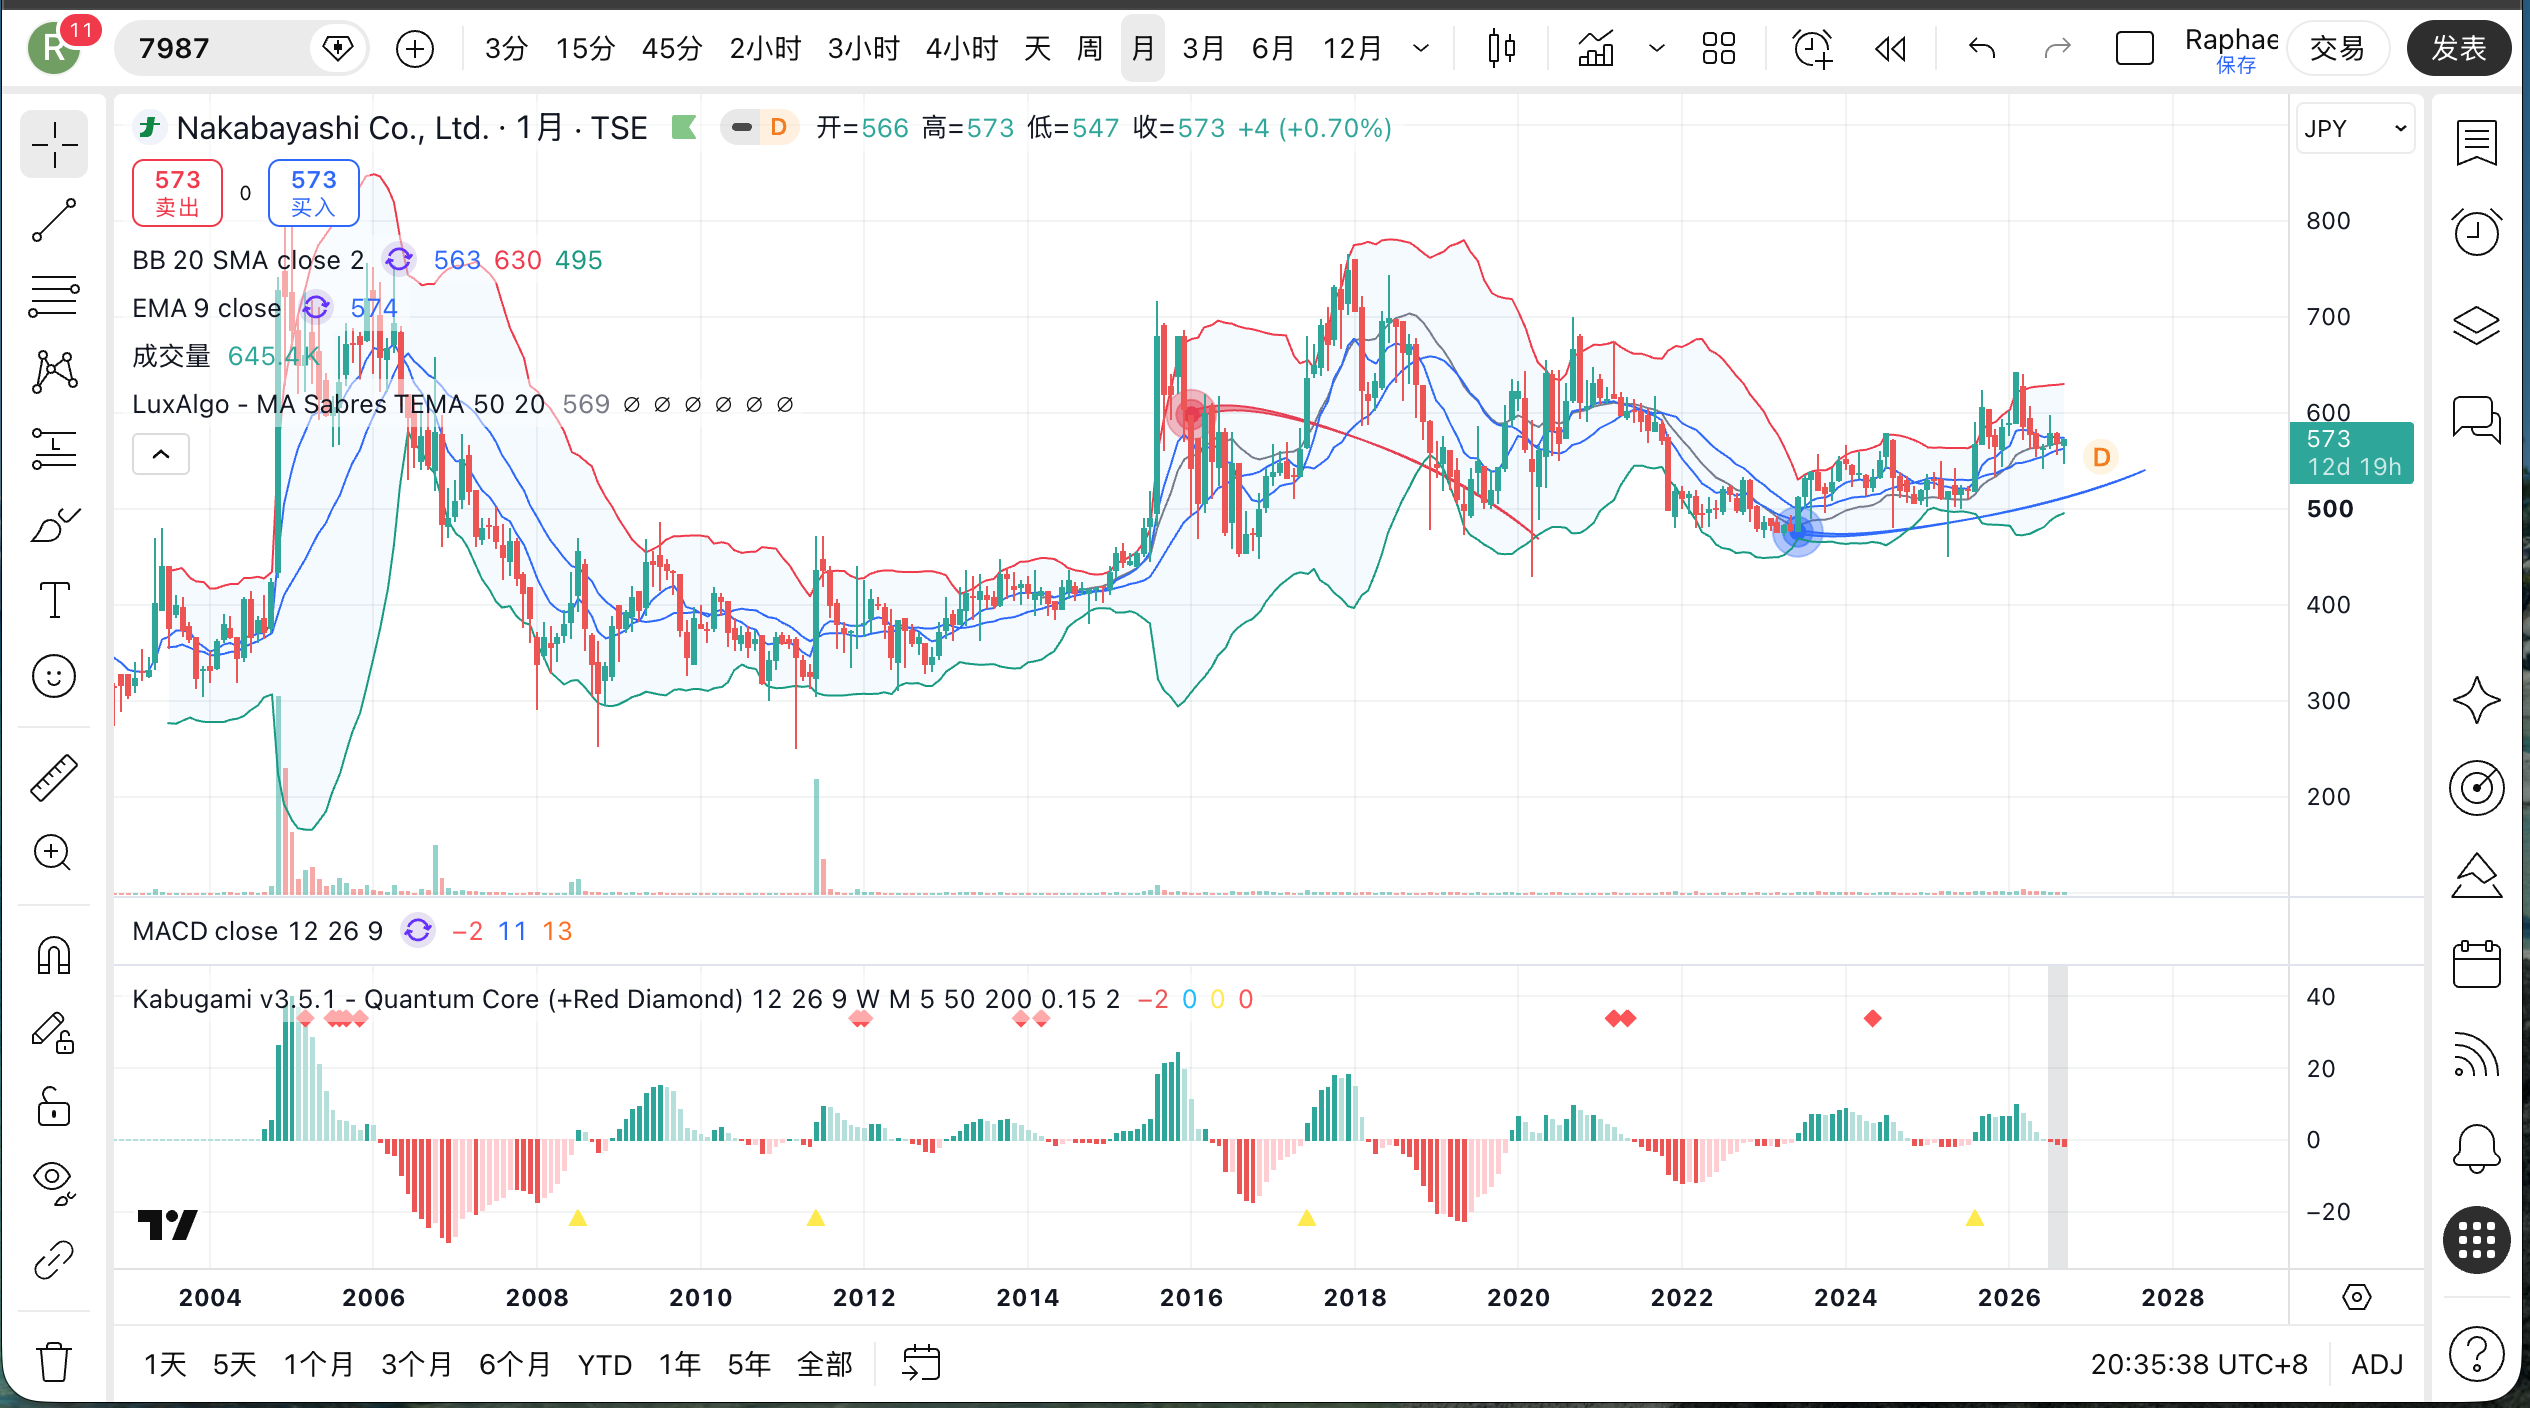Viewport: 2530px width, 1408px height.
Task: Open the alerts clock panel
Action: [2476, 232]
